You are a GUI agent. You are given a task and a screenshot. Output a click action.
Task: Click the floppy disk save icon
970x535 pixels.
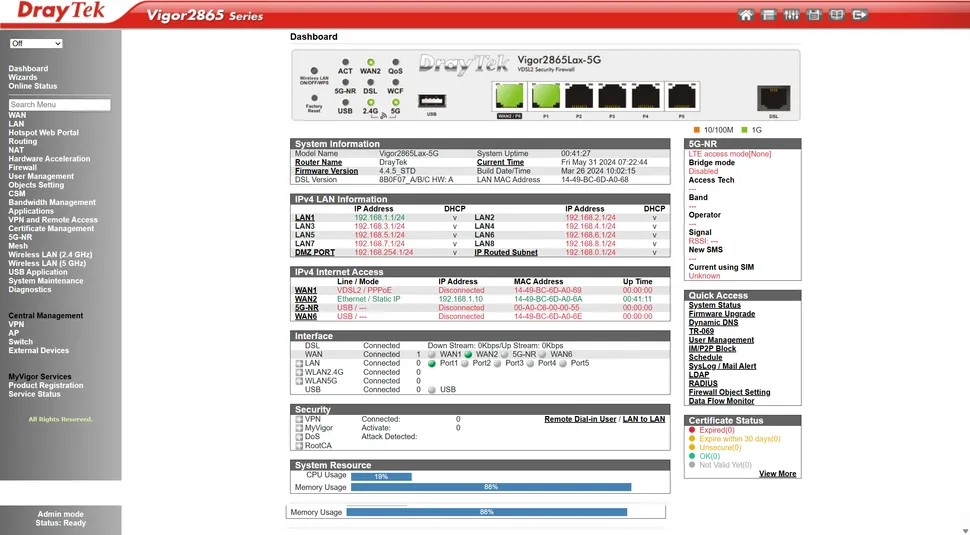click(x=814, y=15)
